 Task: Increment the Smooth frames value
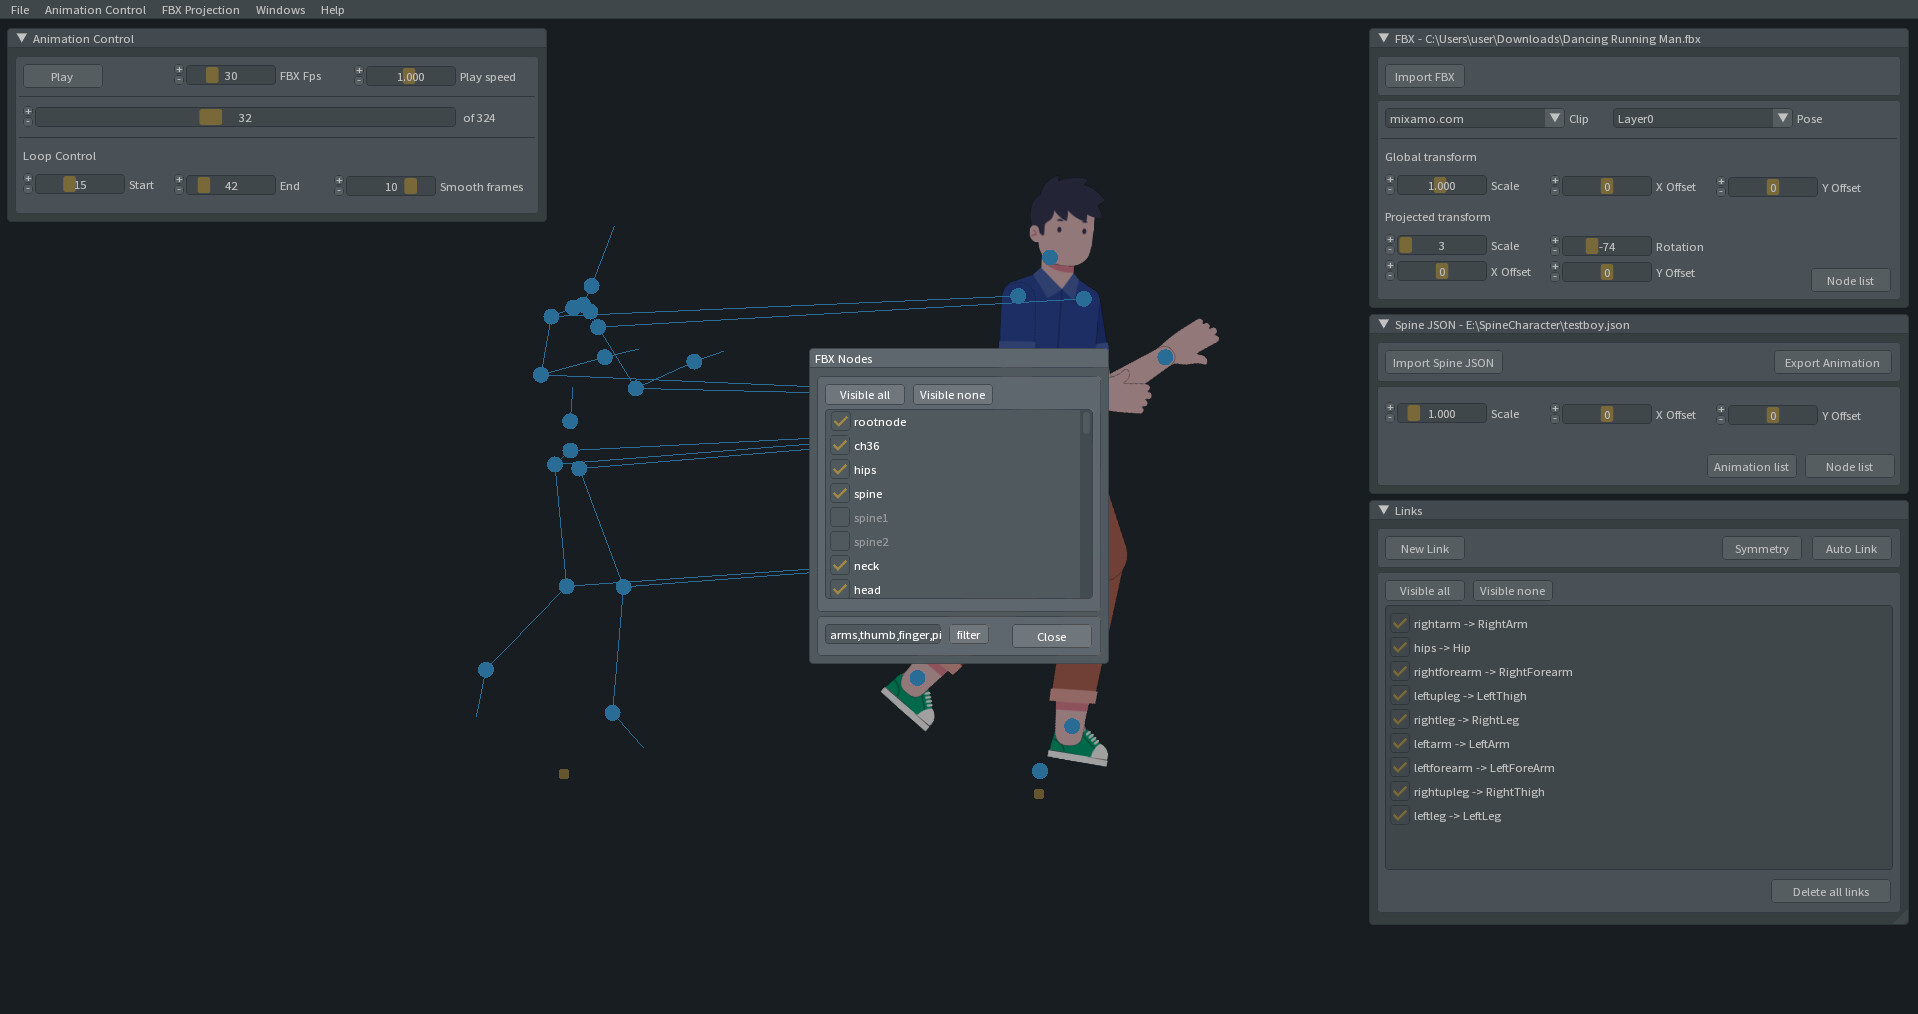pos(339,181)
